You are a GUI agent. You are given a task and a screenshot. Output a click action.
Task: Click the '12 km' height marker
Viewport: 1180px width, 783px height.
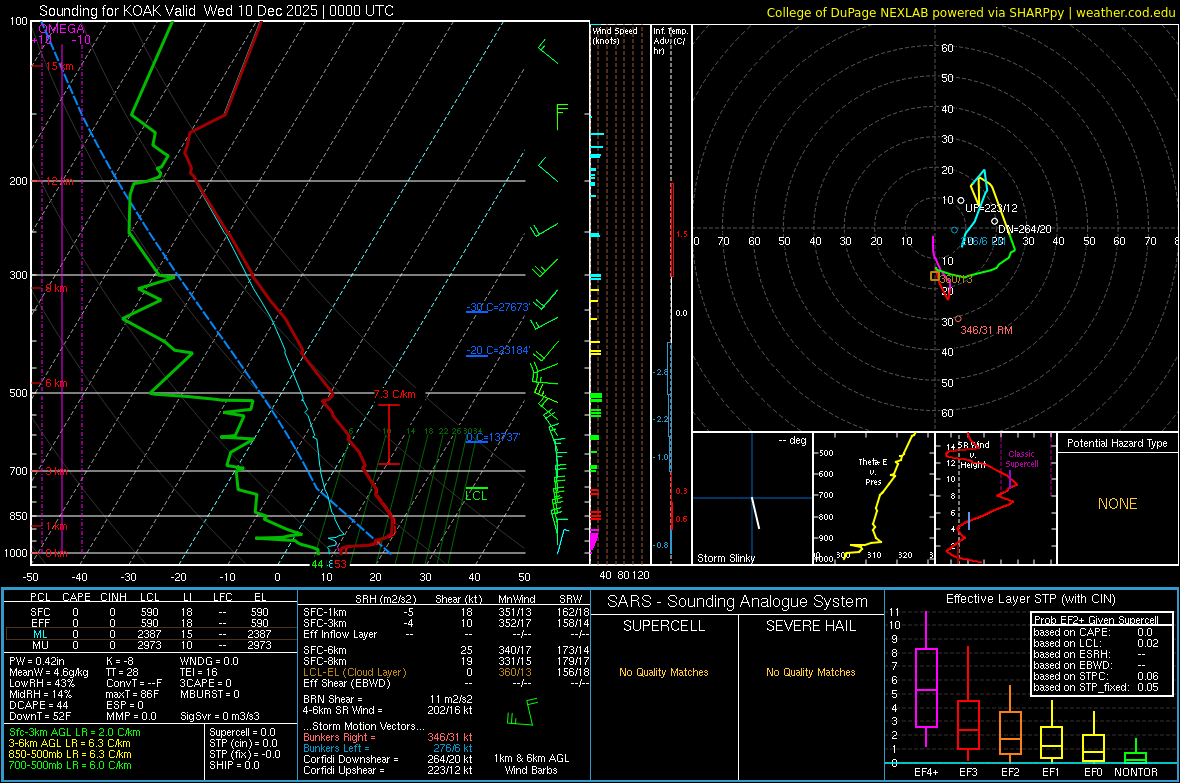pyautogui.click(x=57, y=181)
